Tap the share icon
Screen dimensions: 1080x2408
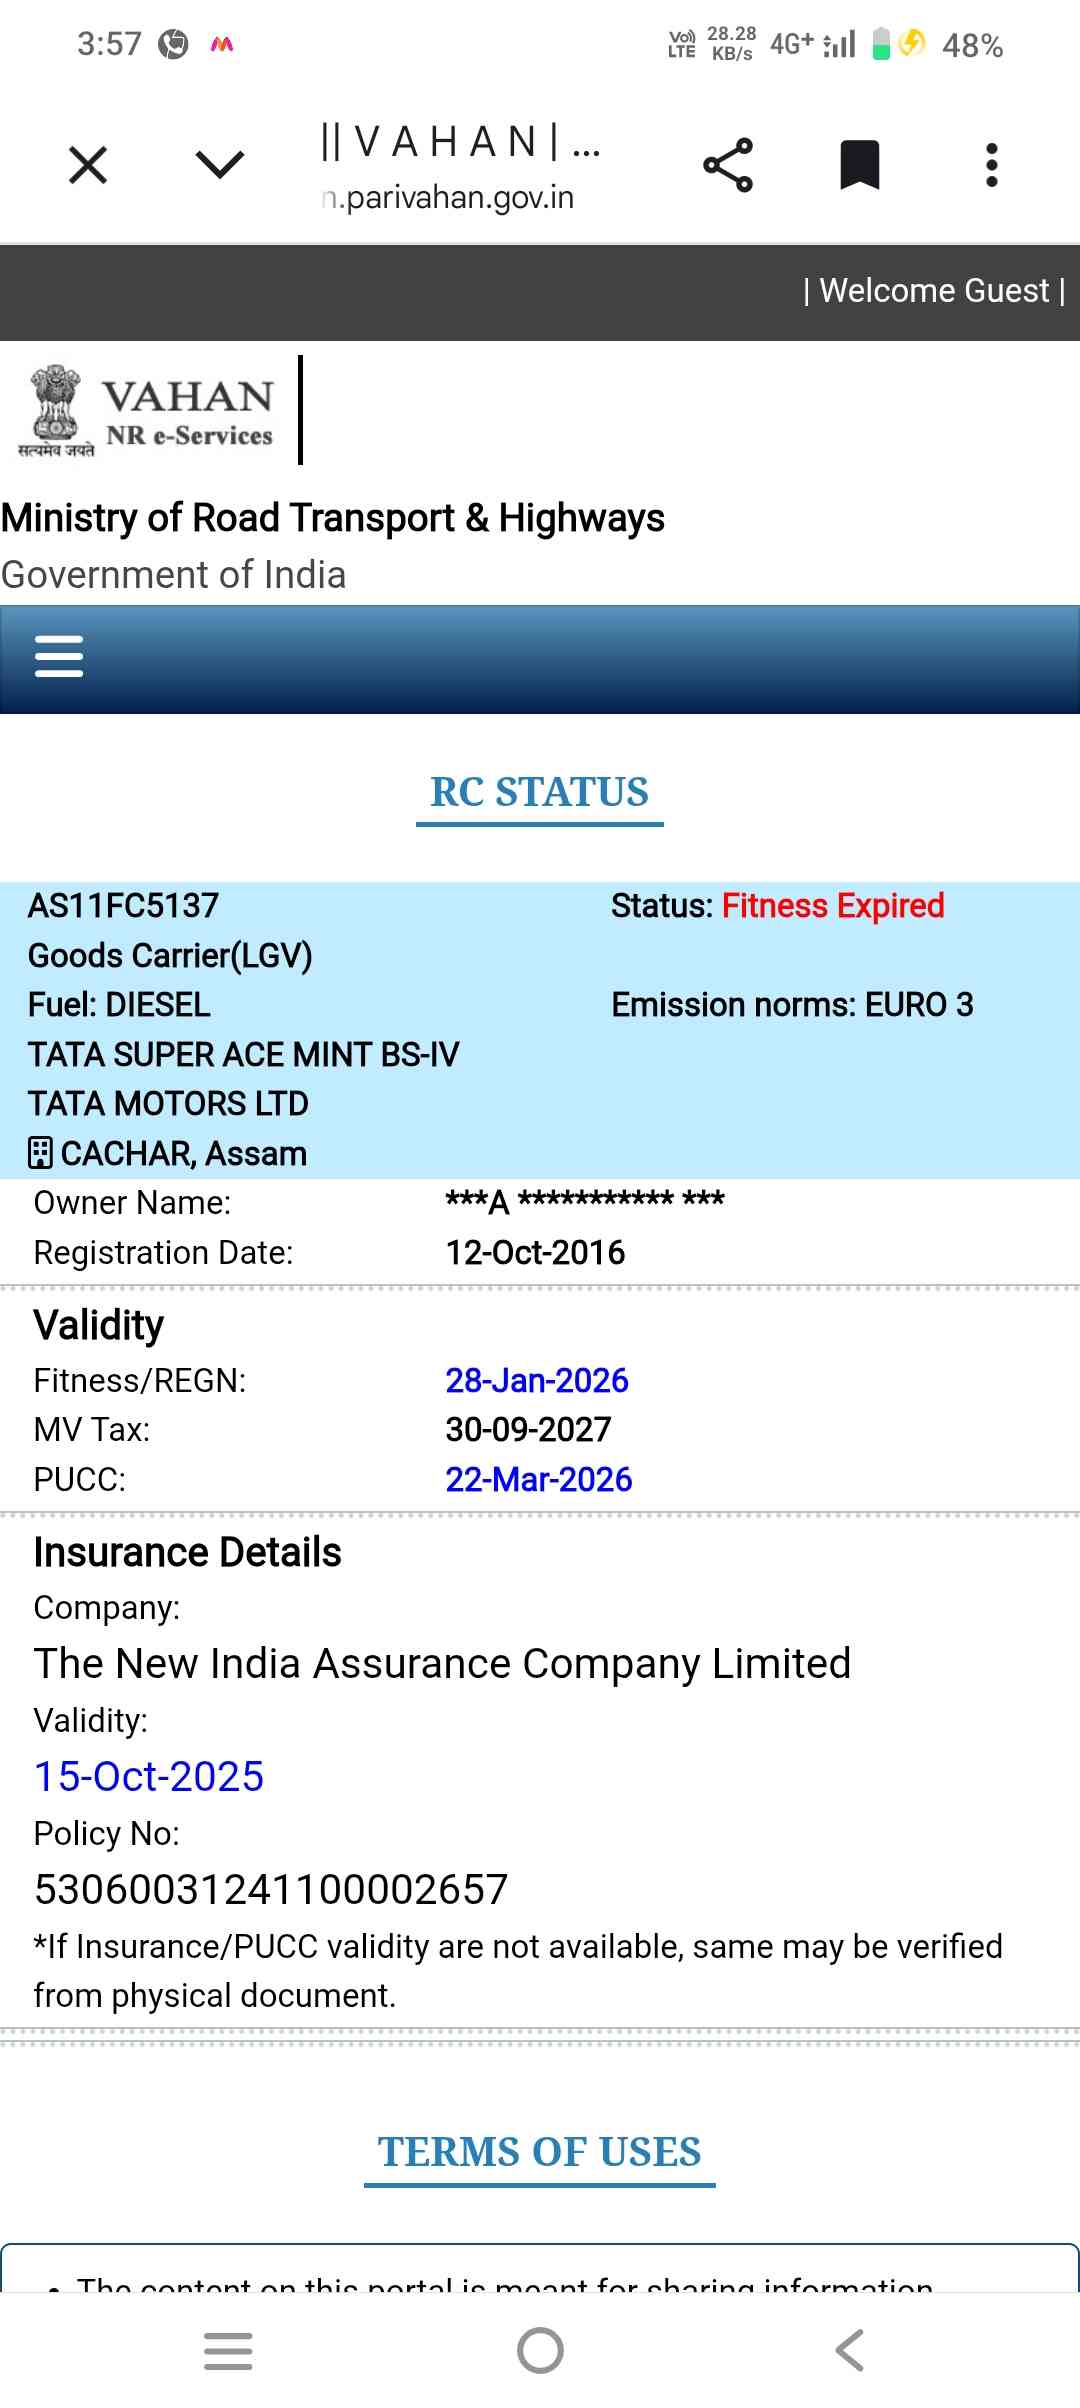pyautogui.click(x=728, y=165)
